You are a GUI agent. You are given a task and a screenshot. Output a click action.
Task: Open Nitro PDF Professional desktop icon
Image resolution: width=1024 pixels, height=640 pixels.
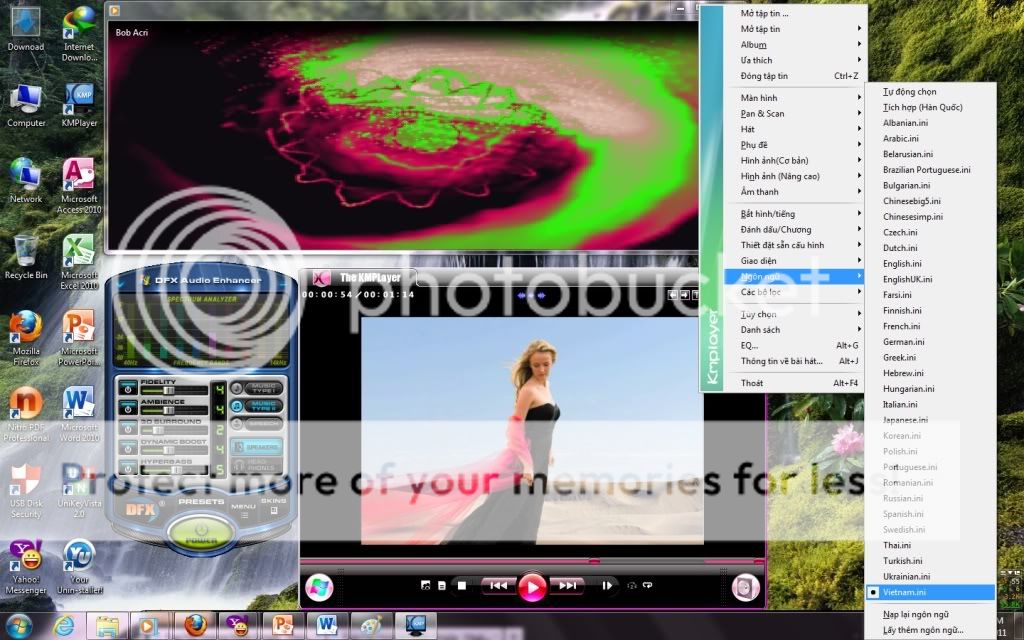point(26,415)
